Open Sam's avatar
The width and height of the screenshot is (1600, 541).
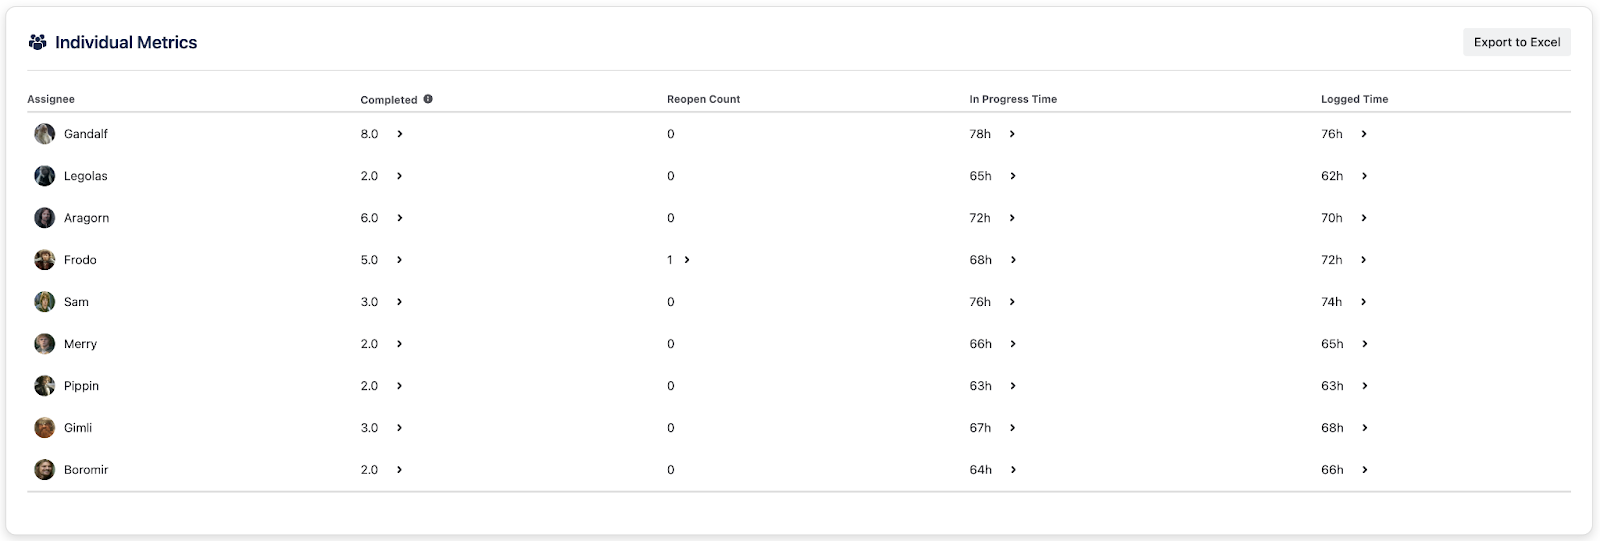click(x=44, y=302)
